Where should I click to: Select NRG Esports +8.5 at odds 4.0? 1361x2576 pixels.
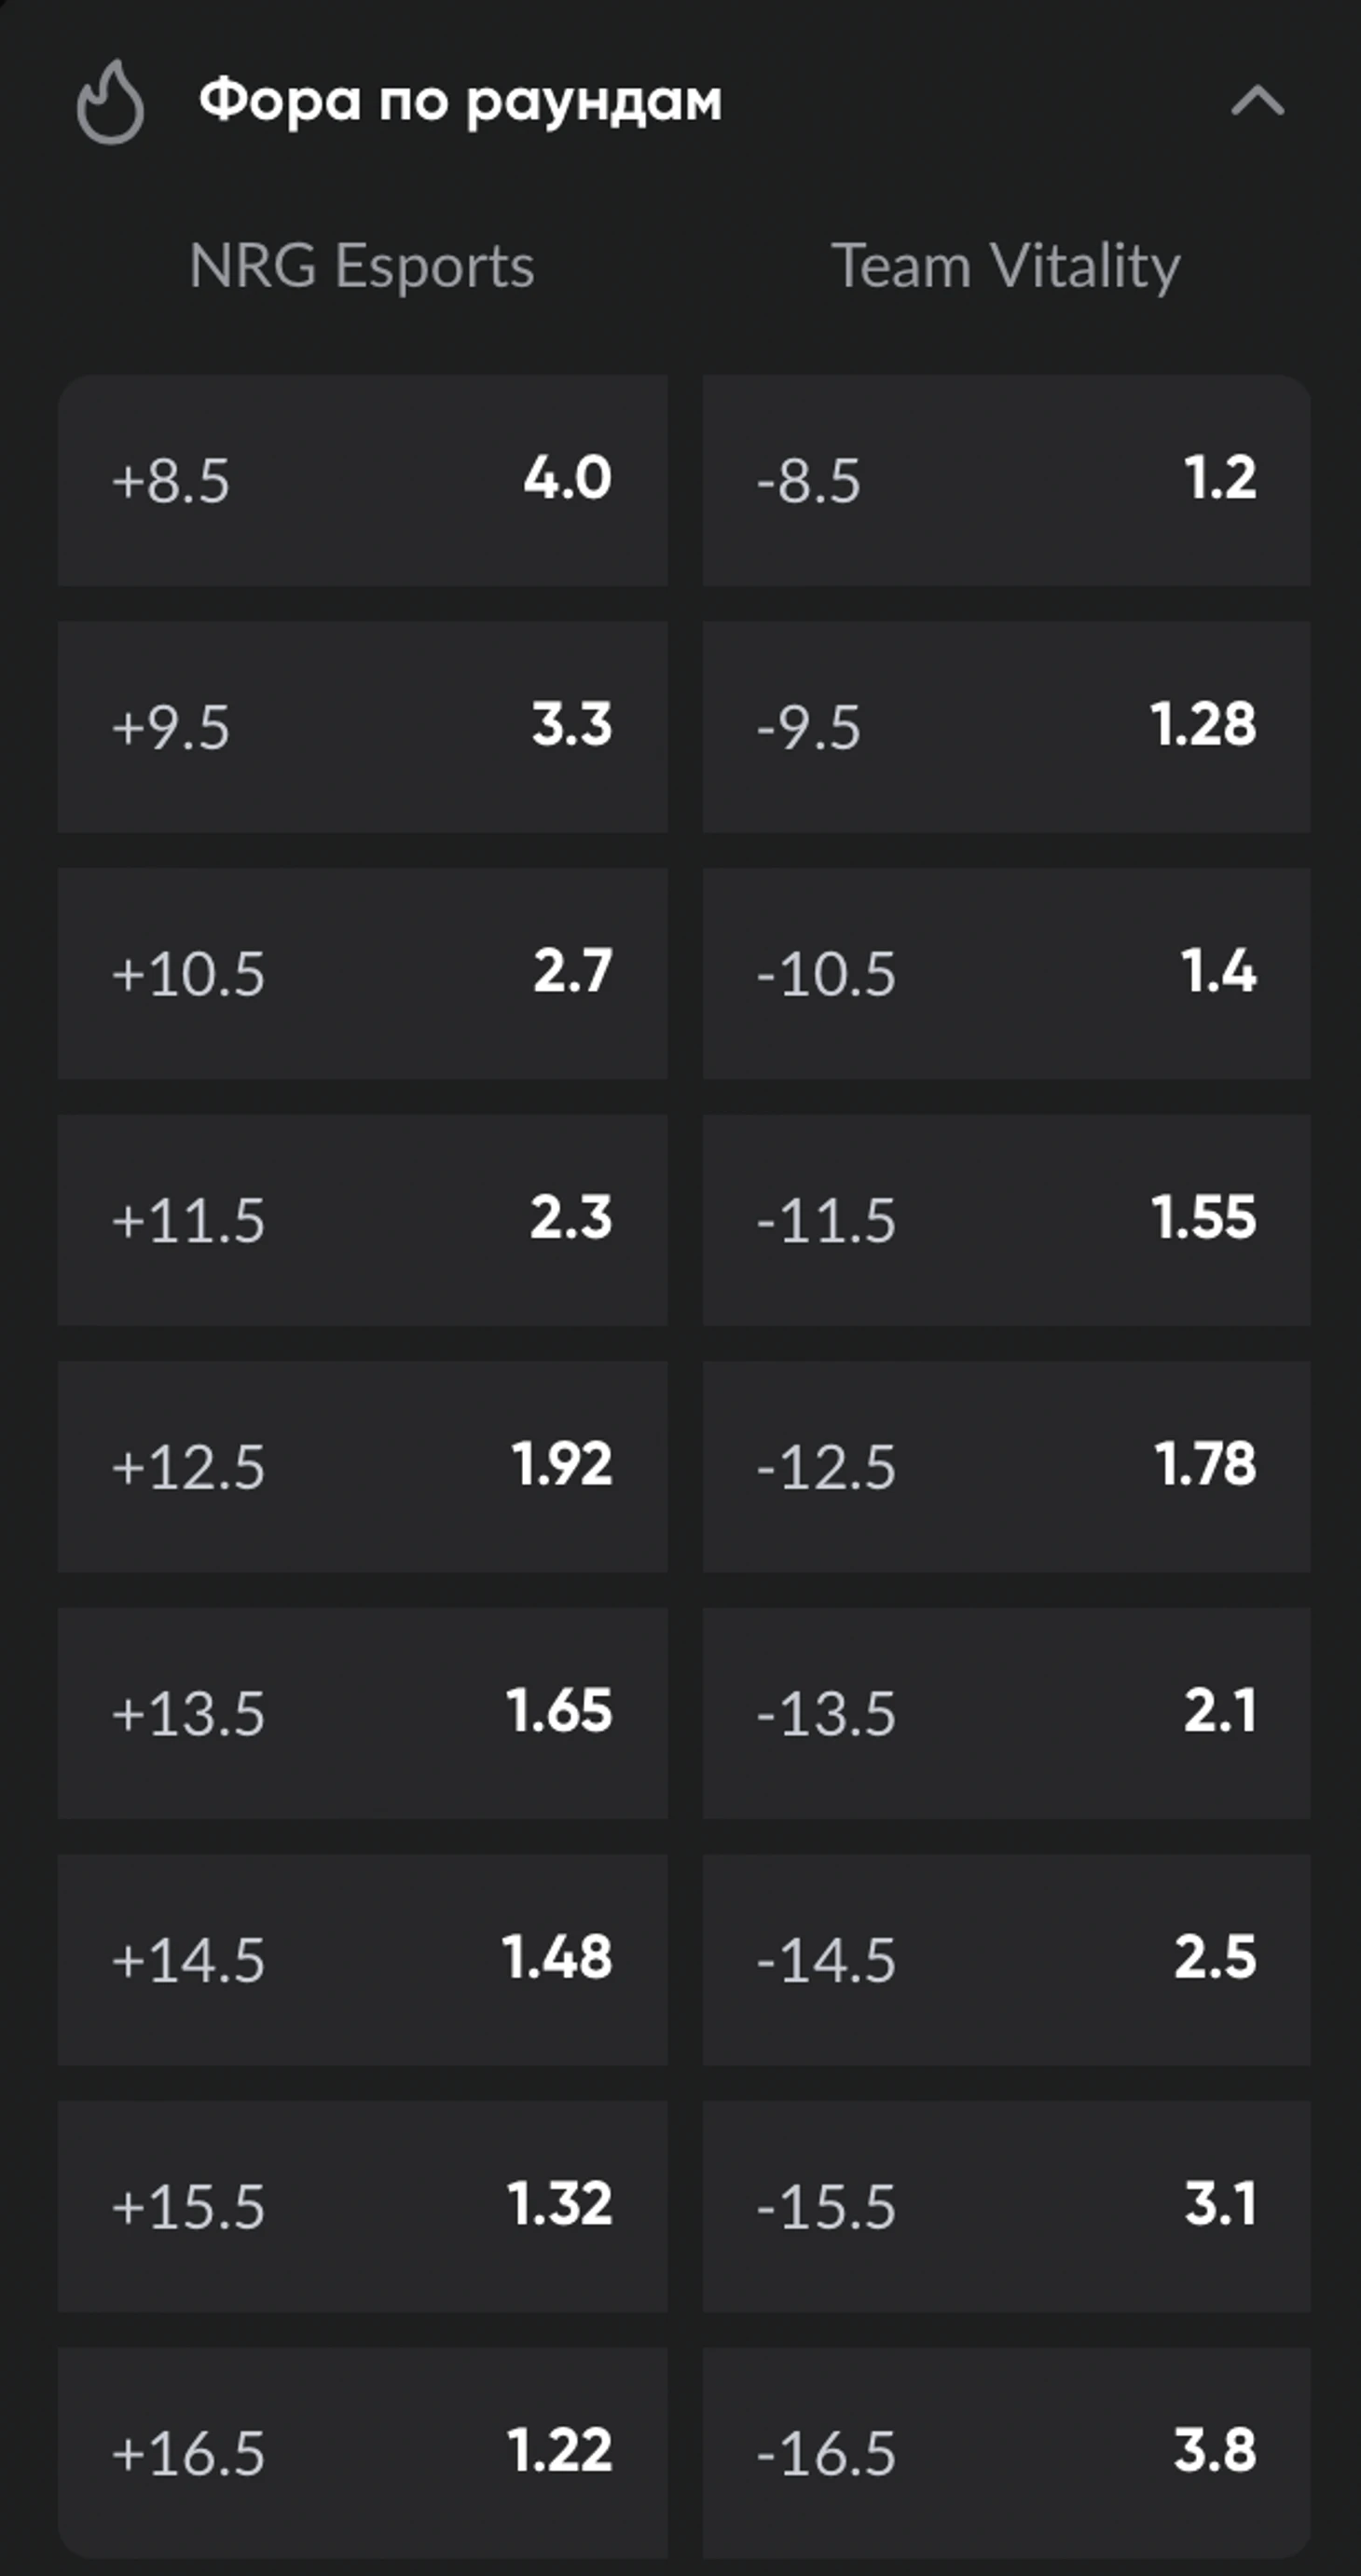[x=363, y=480]
